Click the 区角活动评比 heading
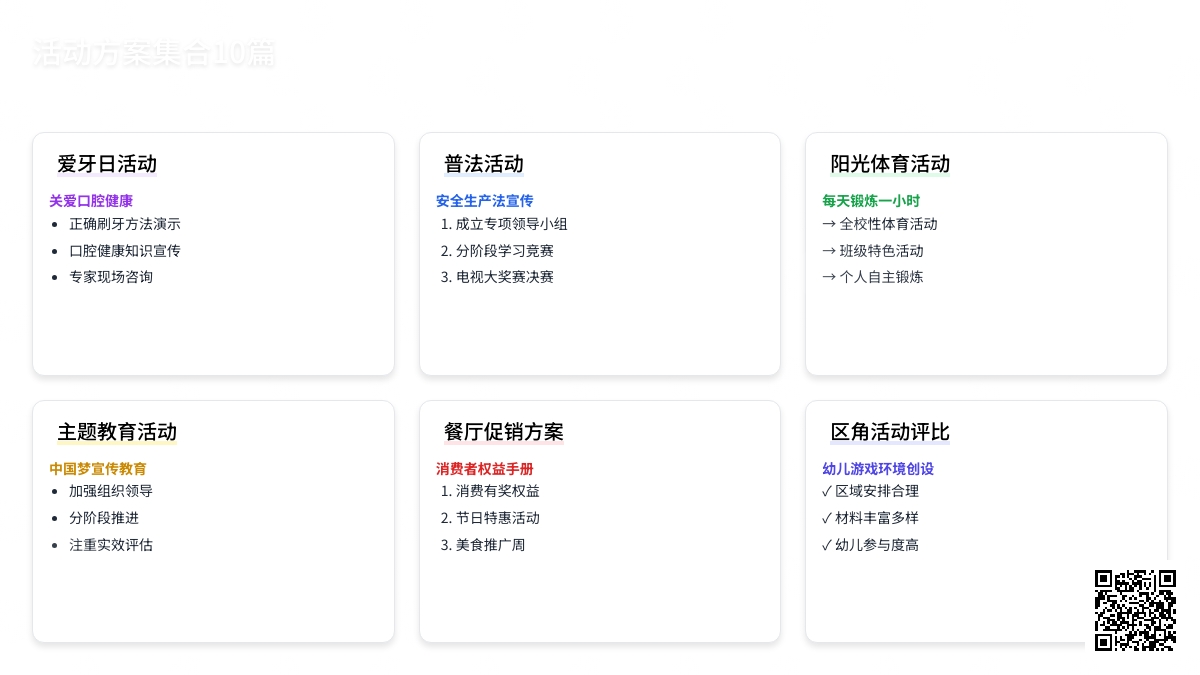 [890, 432]
